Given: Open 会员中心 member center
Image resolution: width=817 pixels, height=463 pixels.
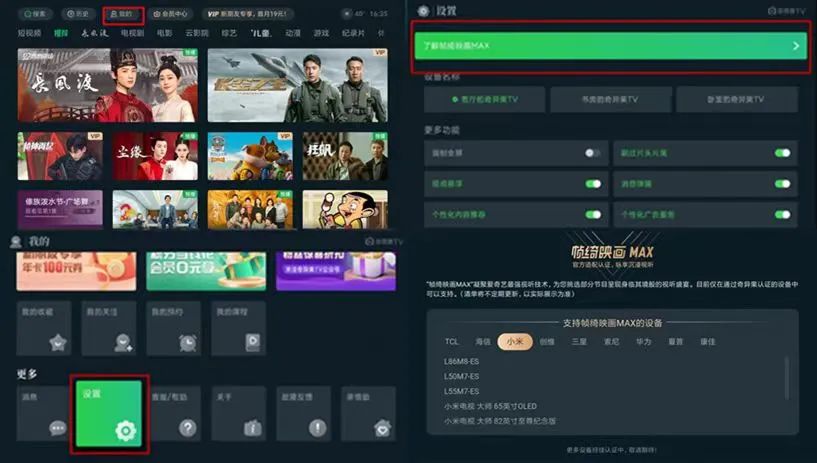Looking at the screenshot, I should [170, 14].
